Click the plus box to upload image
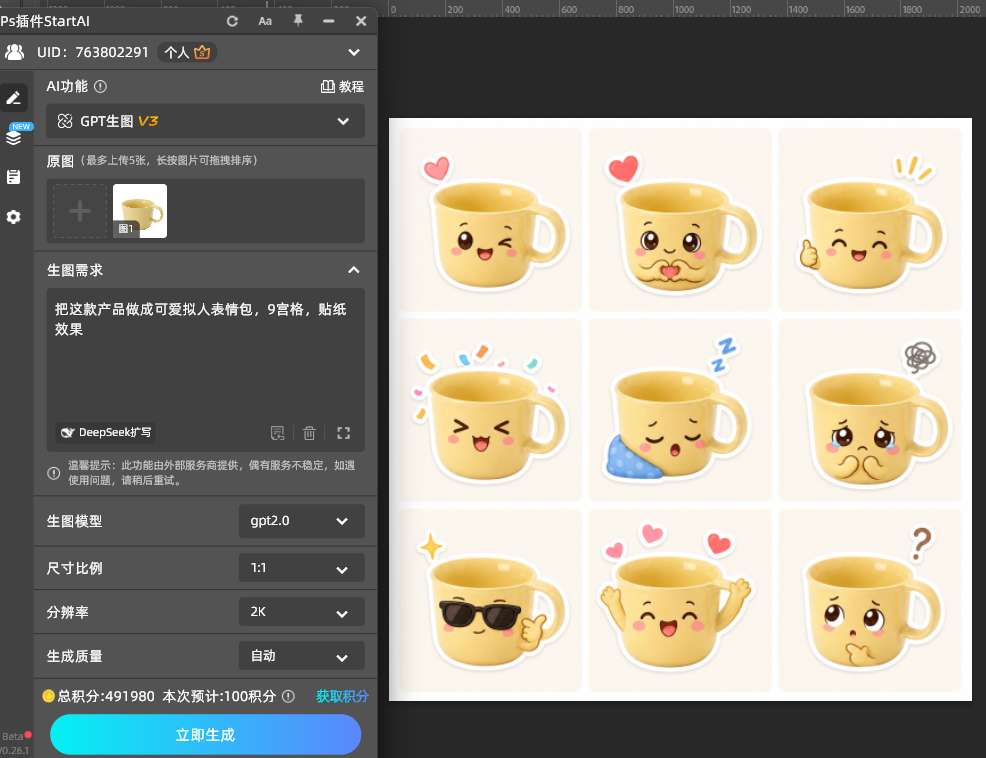The image size is (986, 758). 80,211
